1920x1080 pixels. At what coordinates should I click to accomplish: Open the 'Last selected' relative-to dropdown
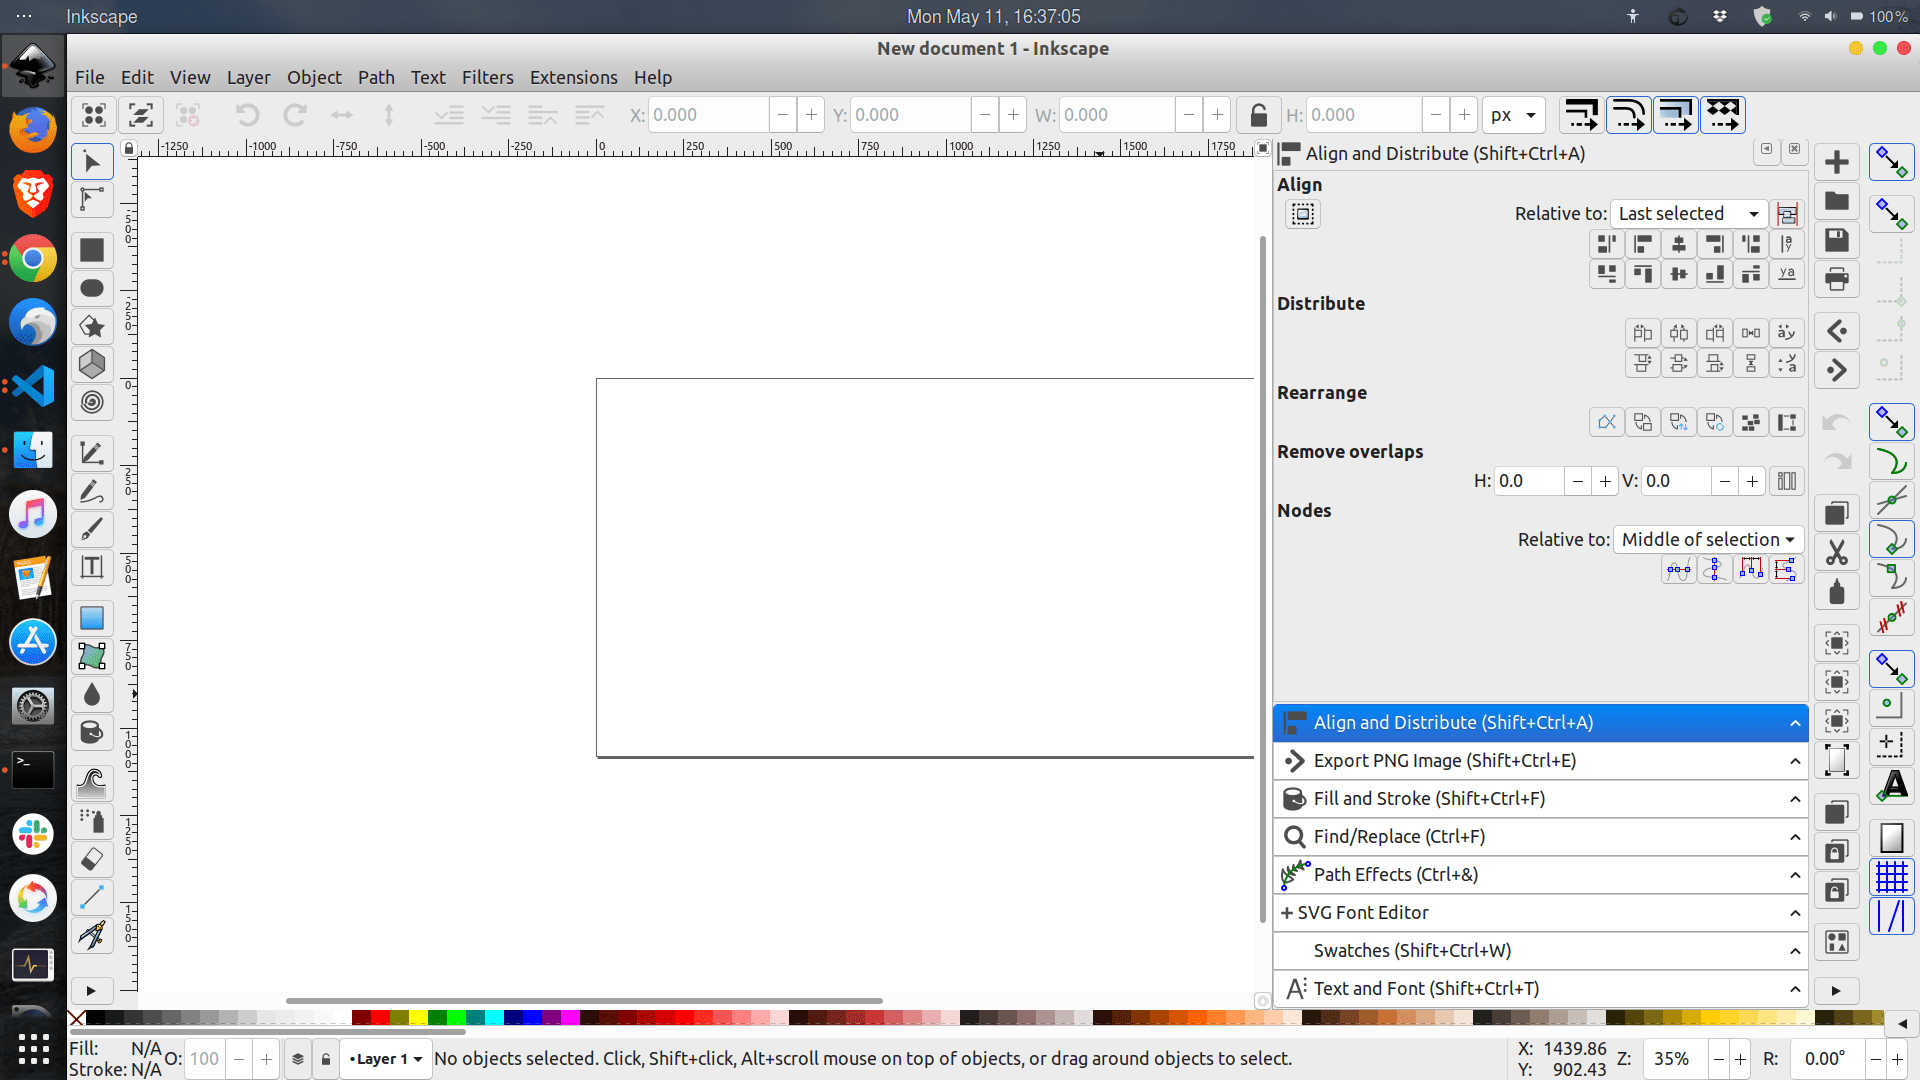point(1688,213)
